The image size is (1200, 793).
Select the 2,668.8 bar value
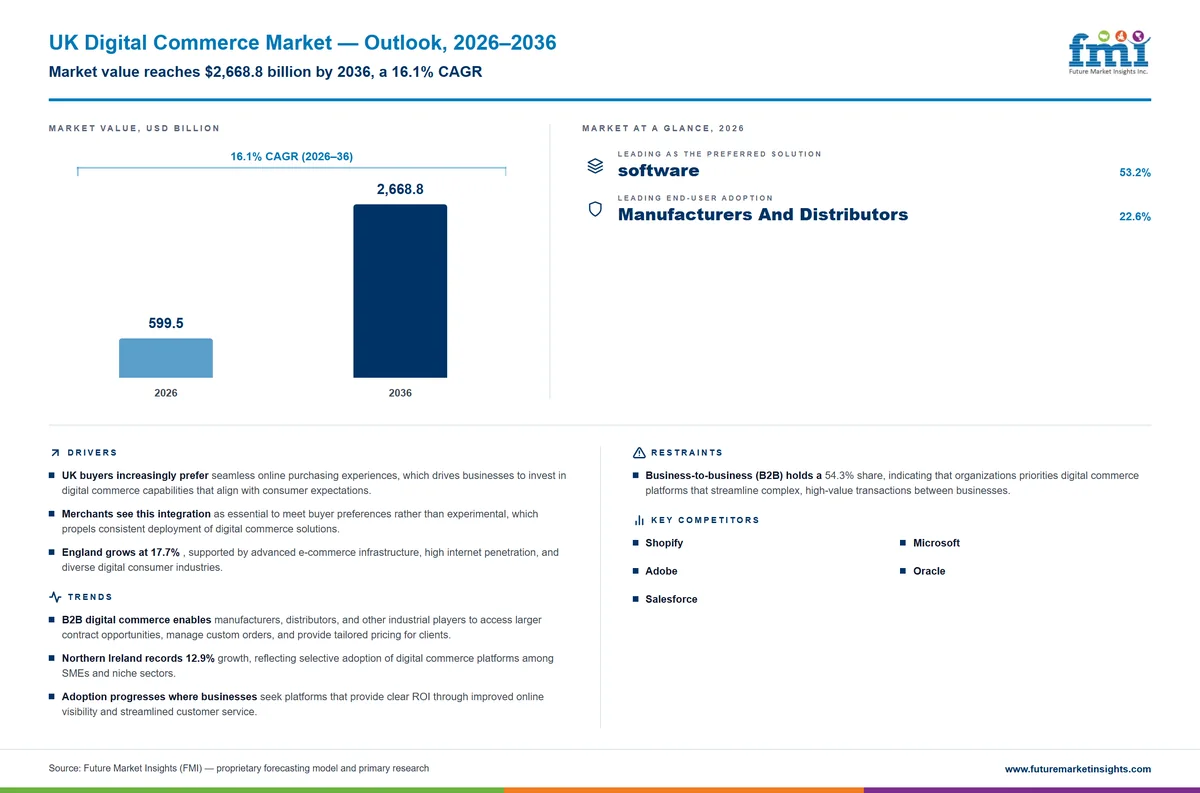point(400,189)
